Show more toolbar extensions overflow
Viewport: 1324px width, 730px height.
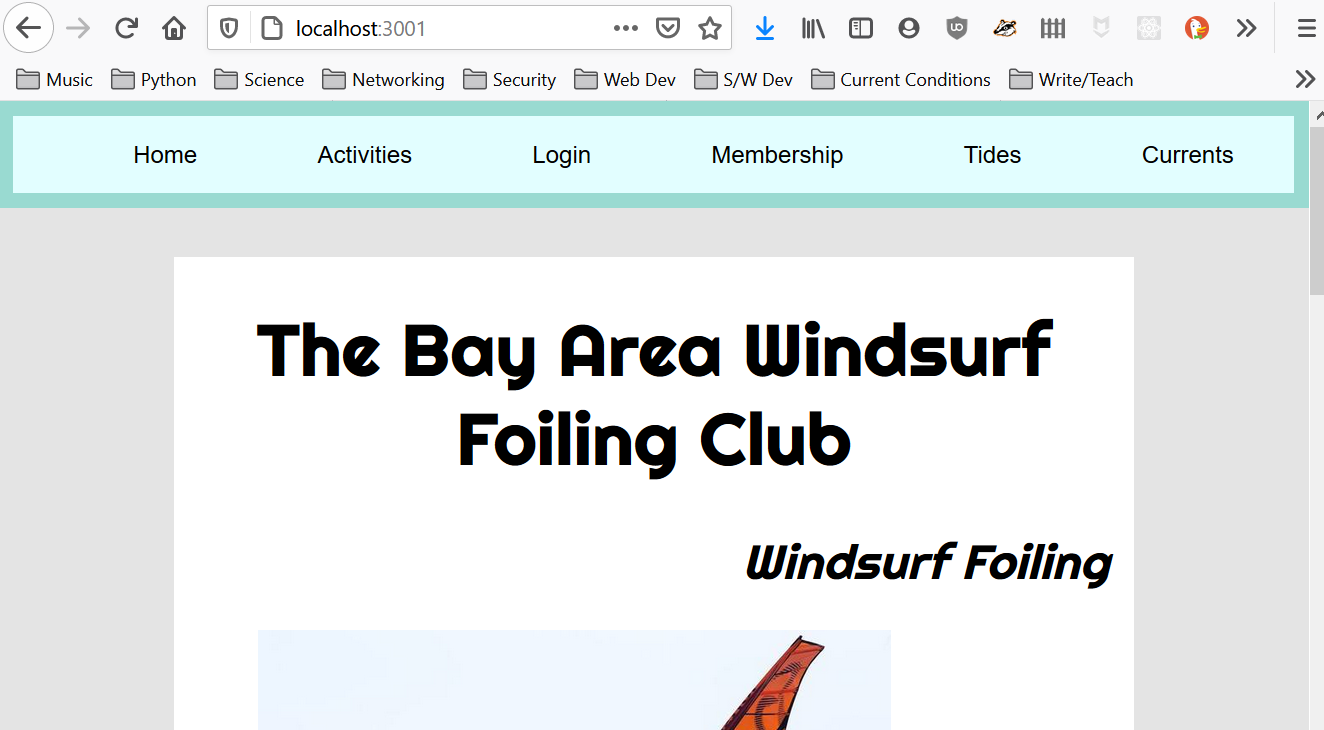1246,28
